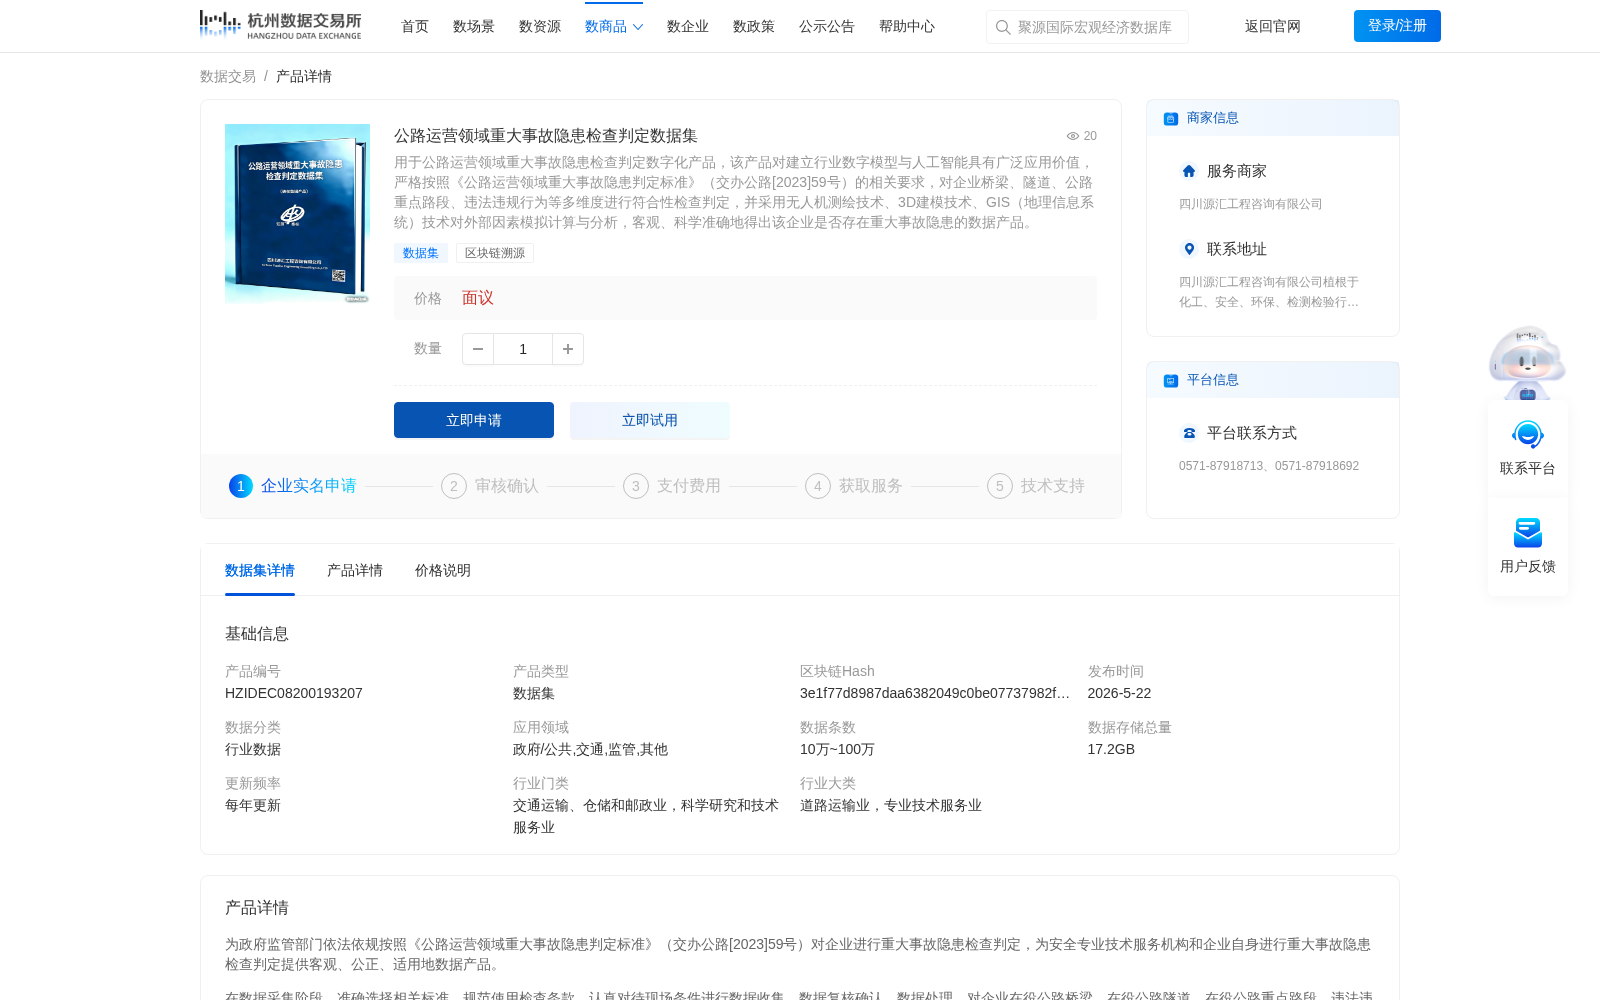Click the 数据集 tag

tap(421, 253)
